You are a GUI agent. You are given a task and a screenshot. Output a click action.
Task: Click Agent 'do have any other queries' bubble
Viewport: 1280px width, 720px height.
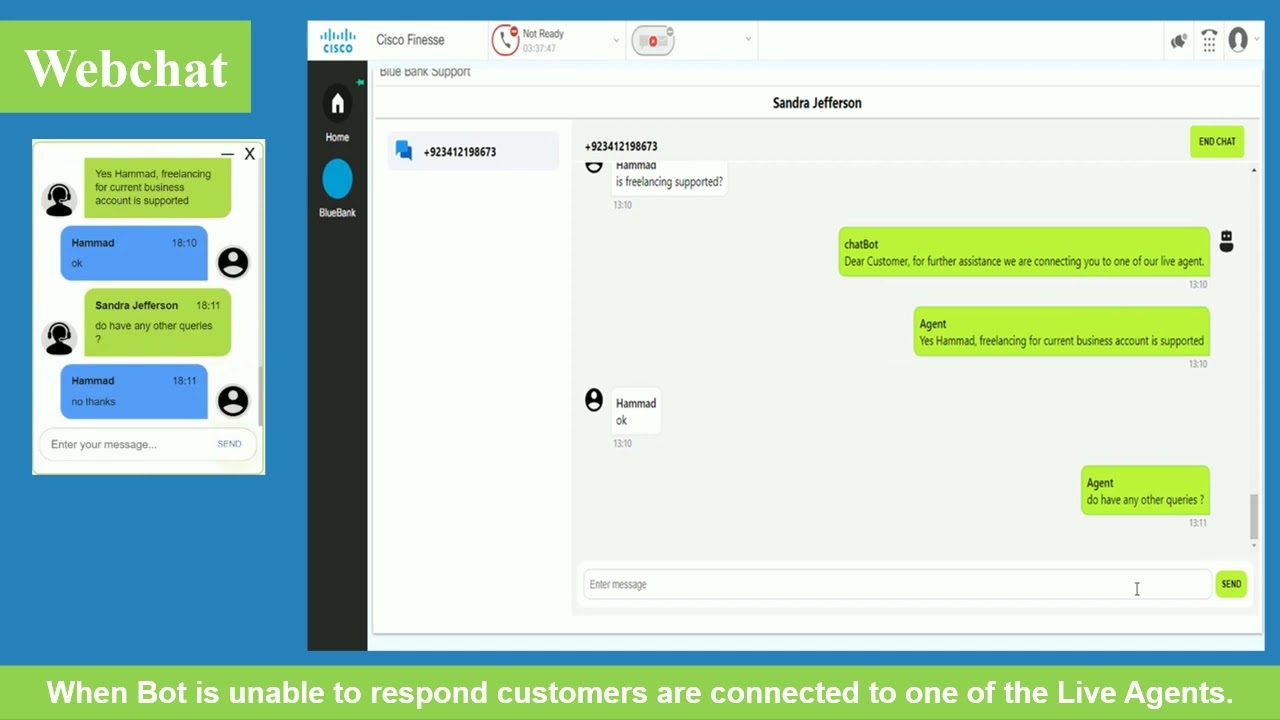point(1145,491)
